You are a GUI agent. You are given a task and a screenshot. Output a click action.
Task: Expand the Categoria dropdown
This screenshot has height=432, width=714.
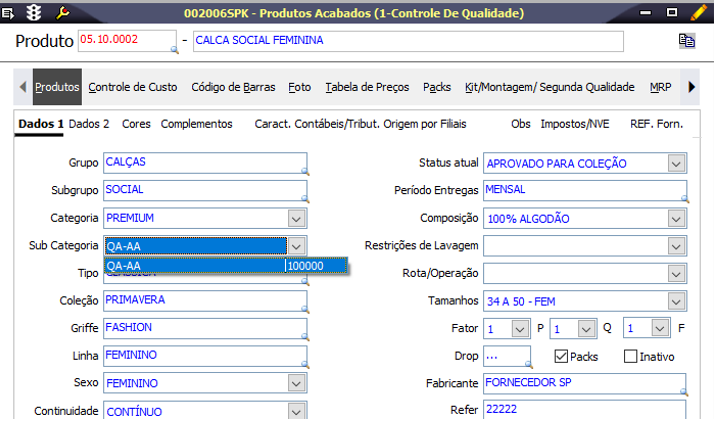296,219
